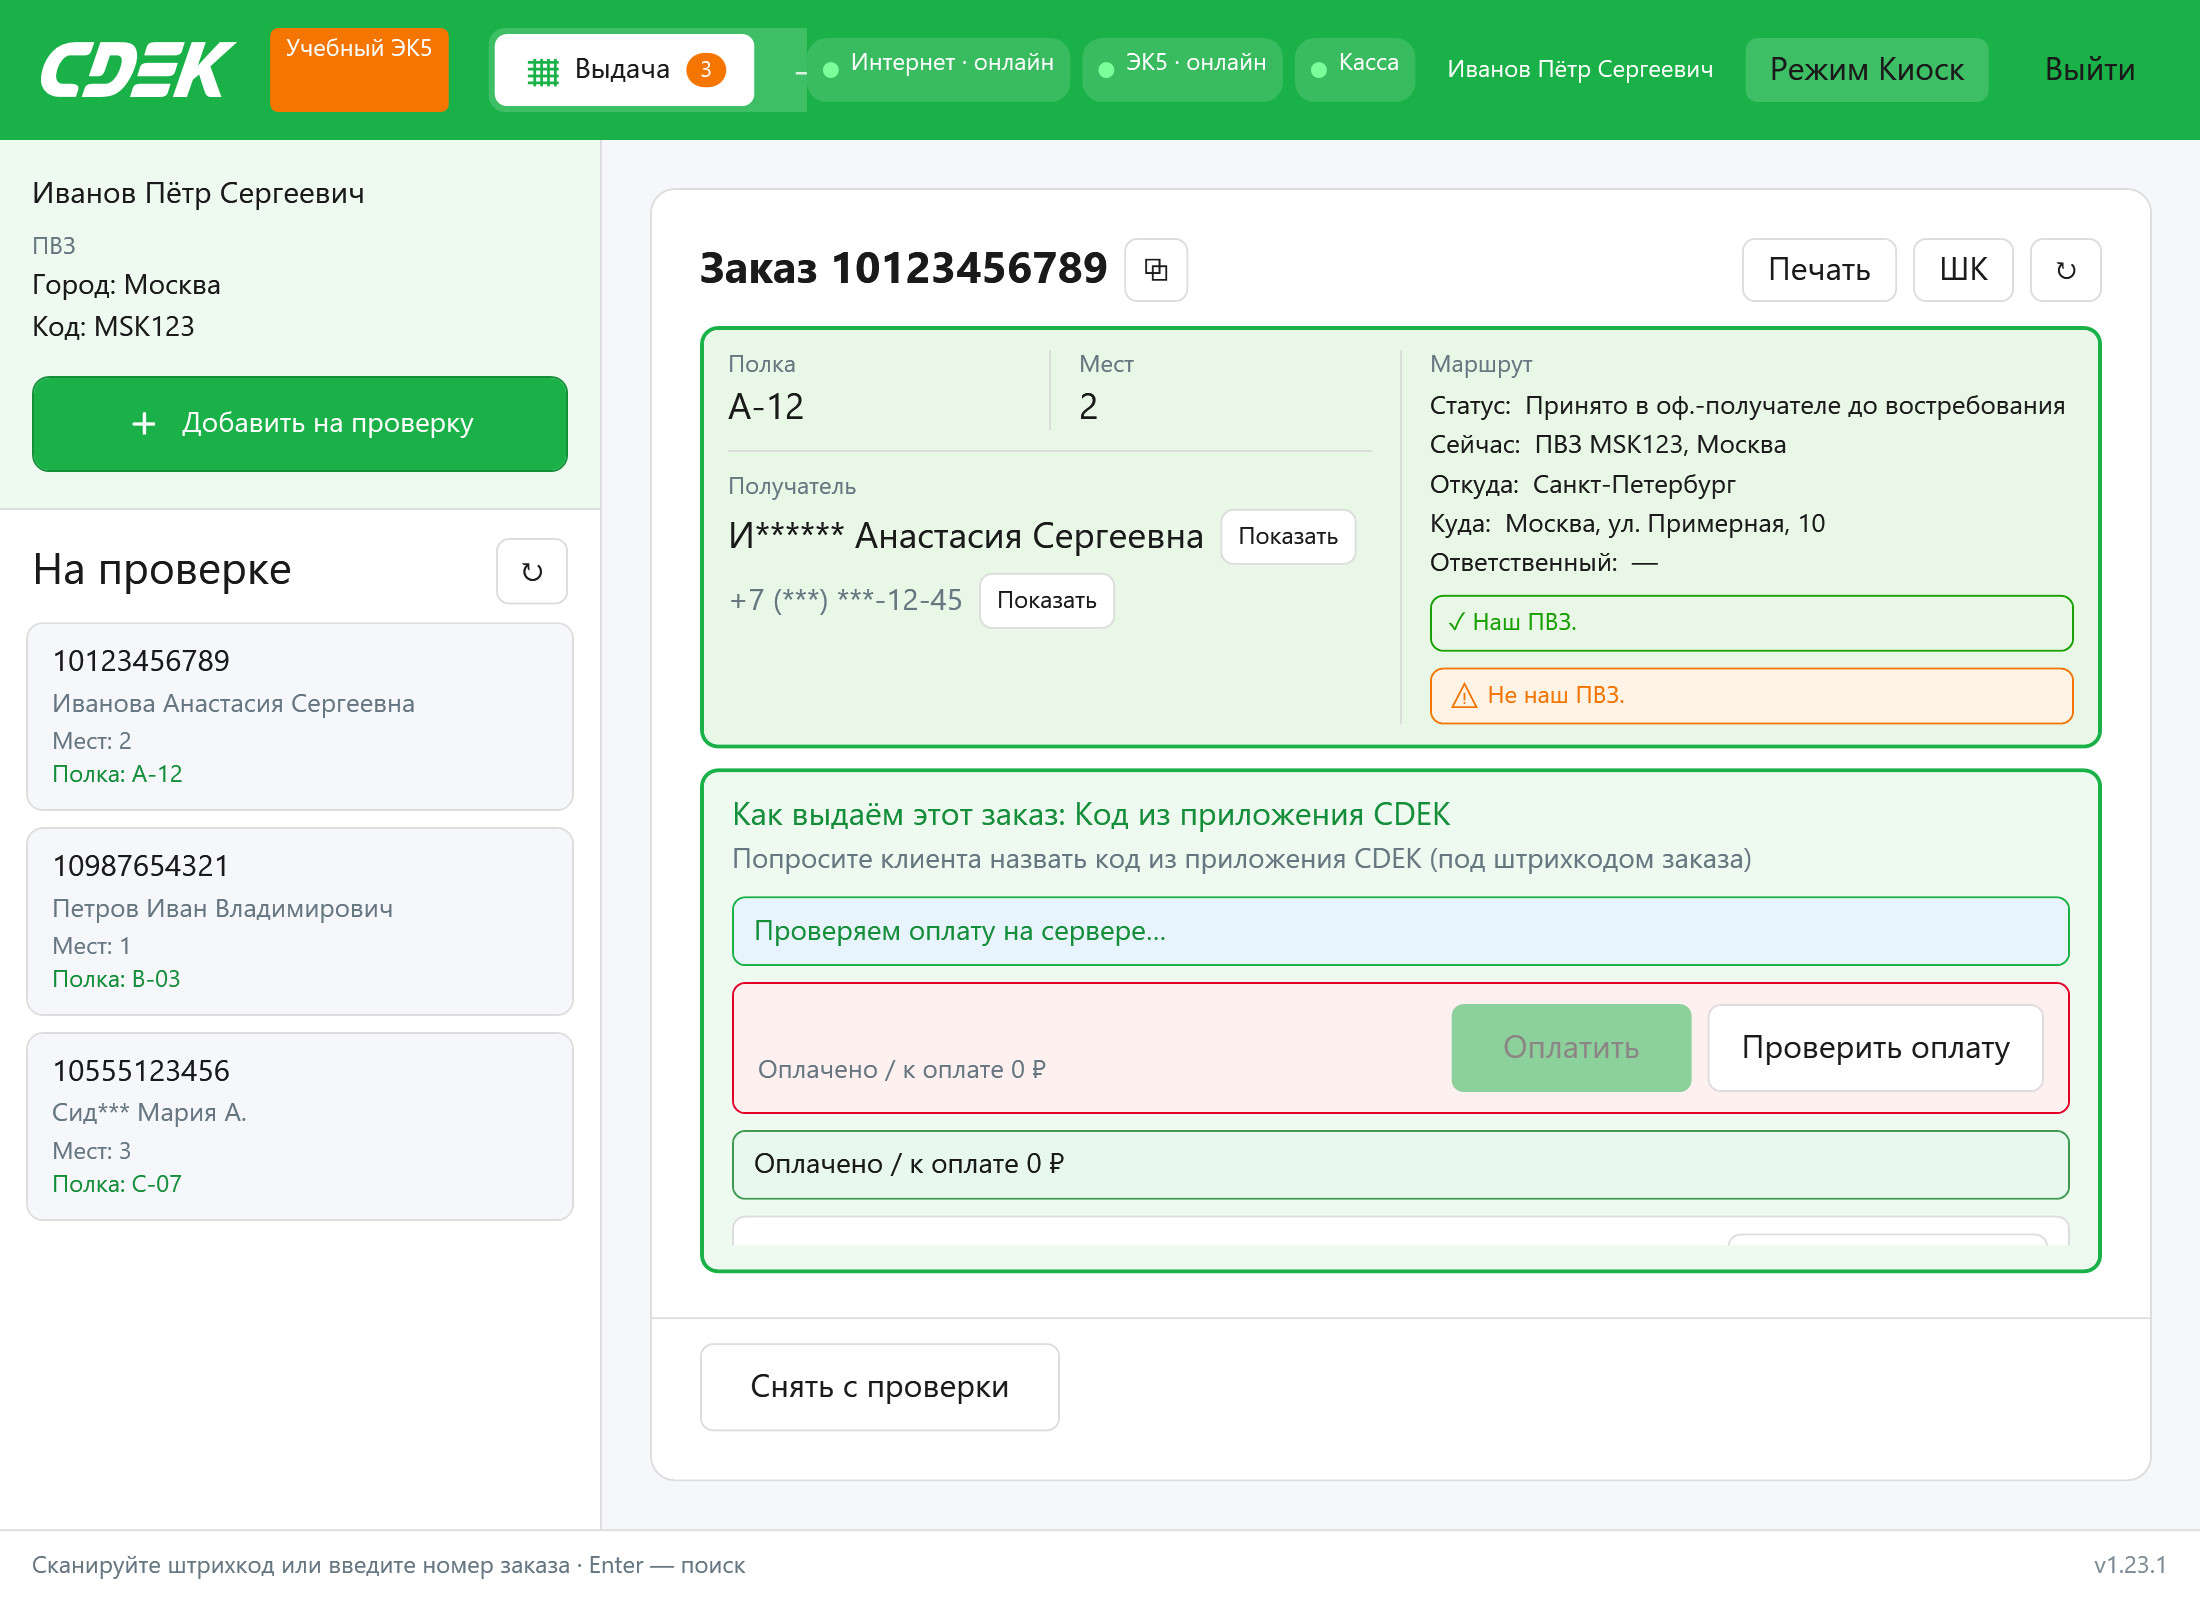2200x1600 pixels.
Task: Click the Печать button
Action: pos(1819,269)
